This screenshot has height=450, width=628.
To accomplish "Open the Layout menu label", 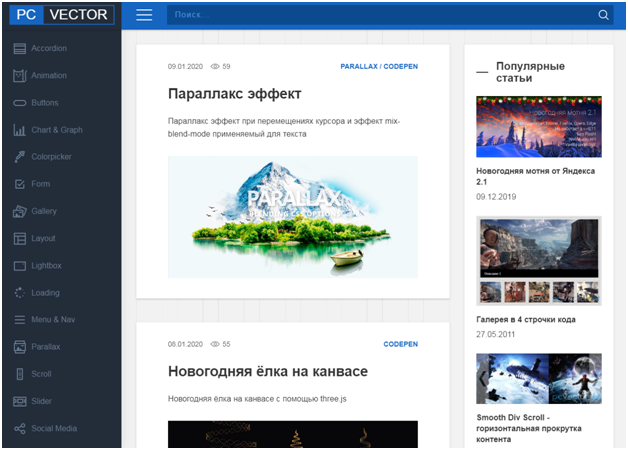I will 43,239.
